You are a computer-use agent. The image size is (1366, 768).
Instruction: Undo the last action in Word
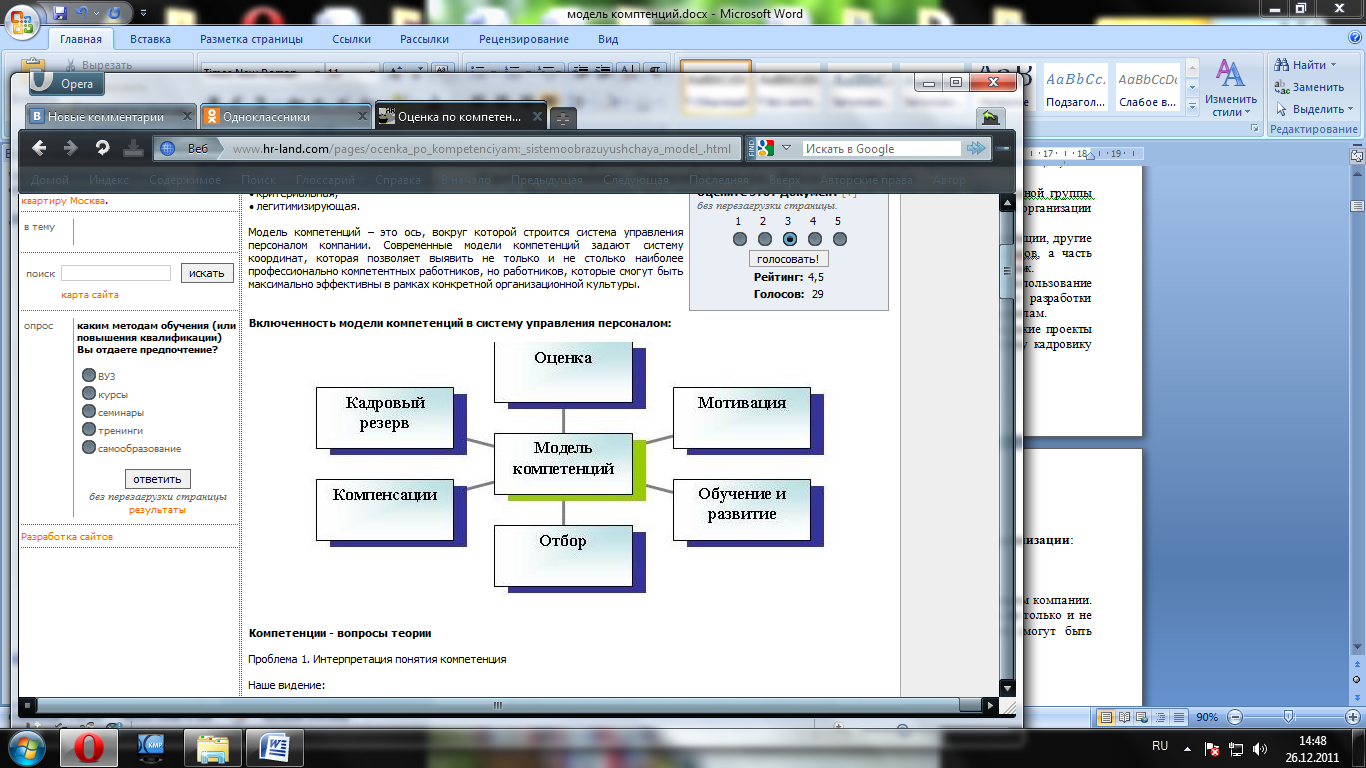84,12
